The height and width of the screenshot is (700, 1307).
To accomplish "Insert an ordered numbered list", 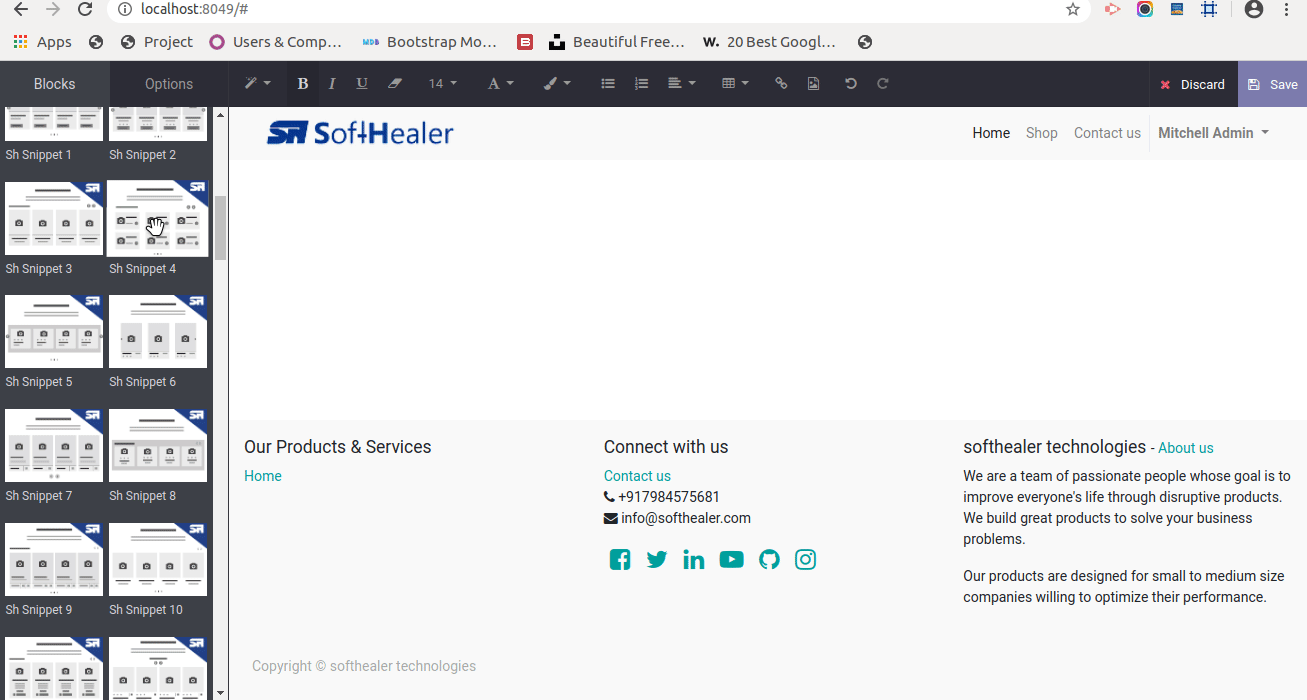I will pyautogui.click(x=642, y=84).
